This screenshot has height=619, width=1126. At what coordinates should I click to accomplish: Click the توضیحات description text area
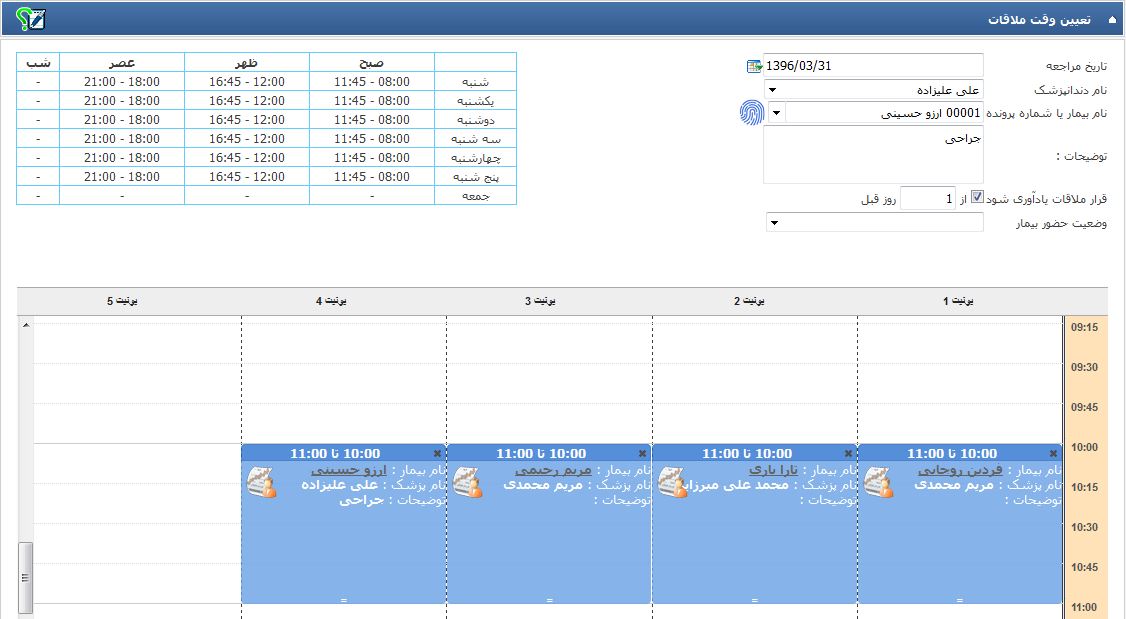(x=873, y=155)
